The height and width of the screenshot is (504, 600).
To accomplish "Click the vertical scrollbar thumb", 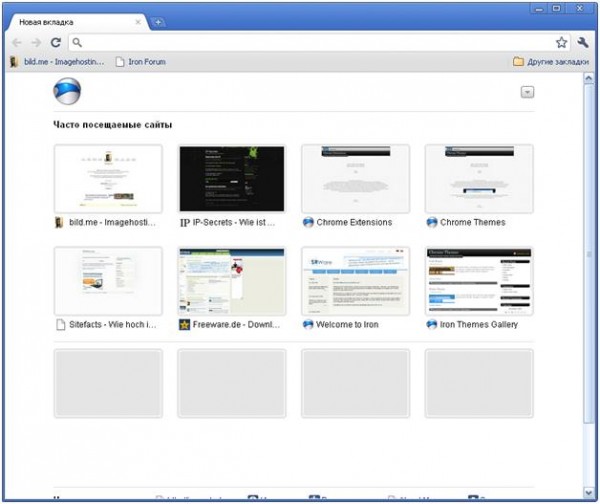I will (589, 254).
